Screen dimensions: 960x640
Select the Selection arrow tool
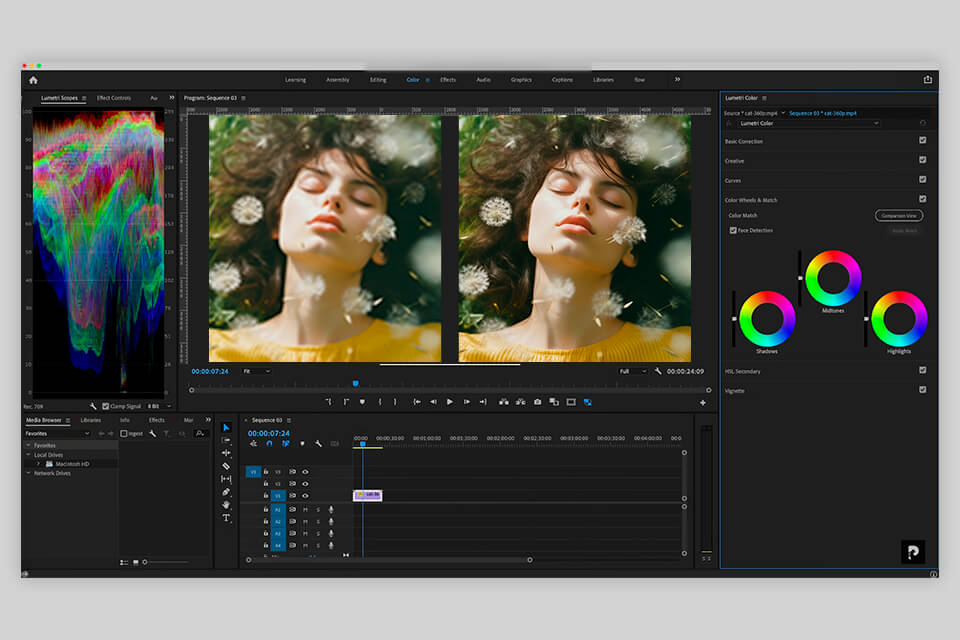(x=226, y=428)
